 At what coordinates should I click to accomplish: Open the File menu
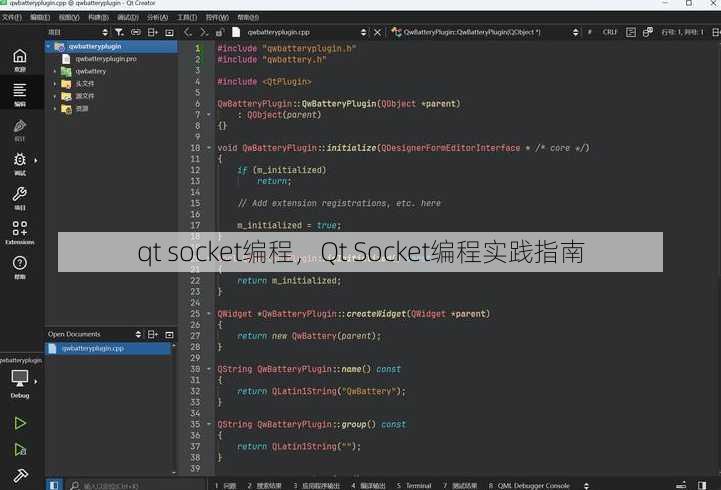click(11, 17)
